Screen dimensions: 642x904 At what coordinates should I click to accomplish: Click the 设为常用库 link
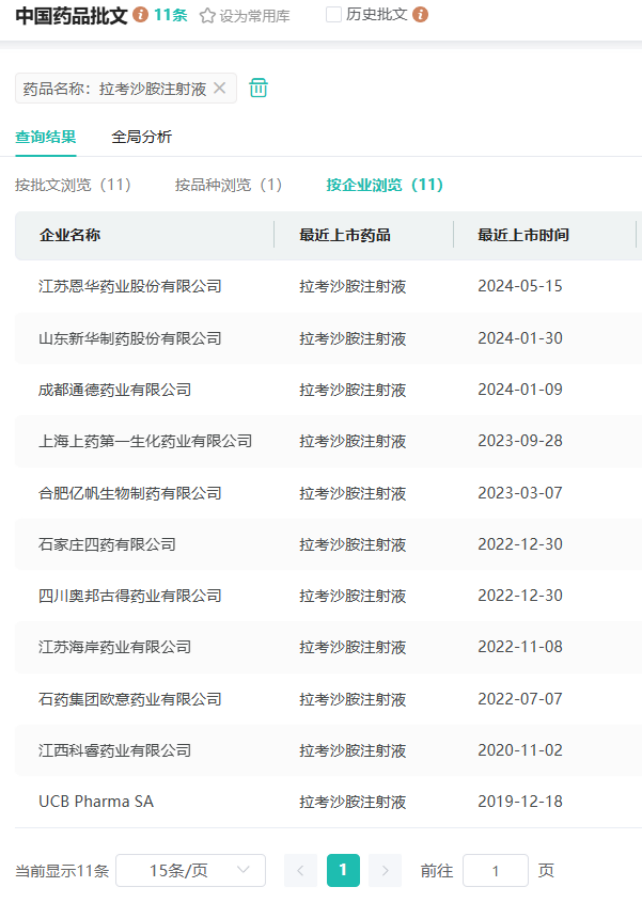pyautogui.click(x=254, y=16)
